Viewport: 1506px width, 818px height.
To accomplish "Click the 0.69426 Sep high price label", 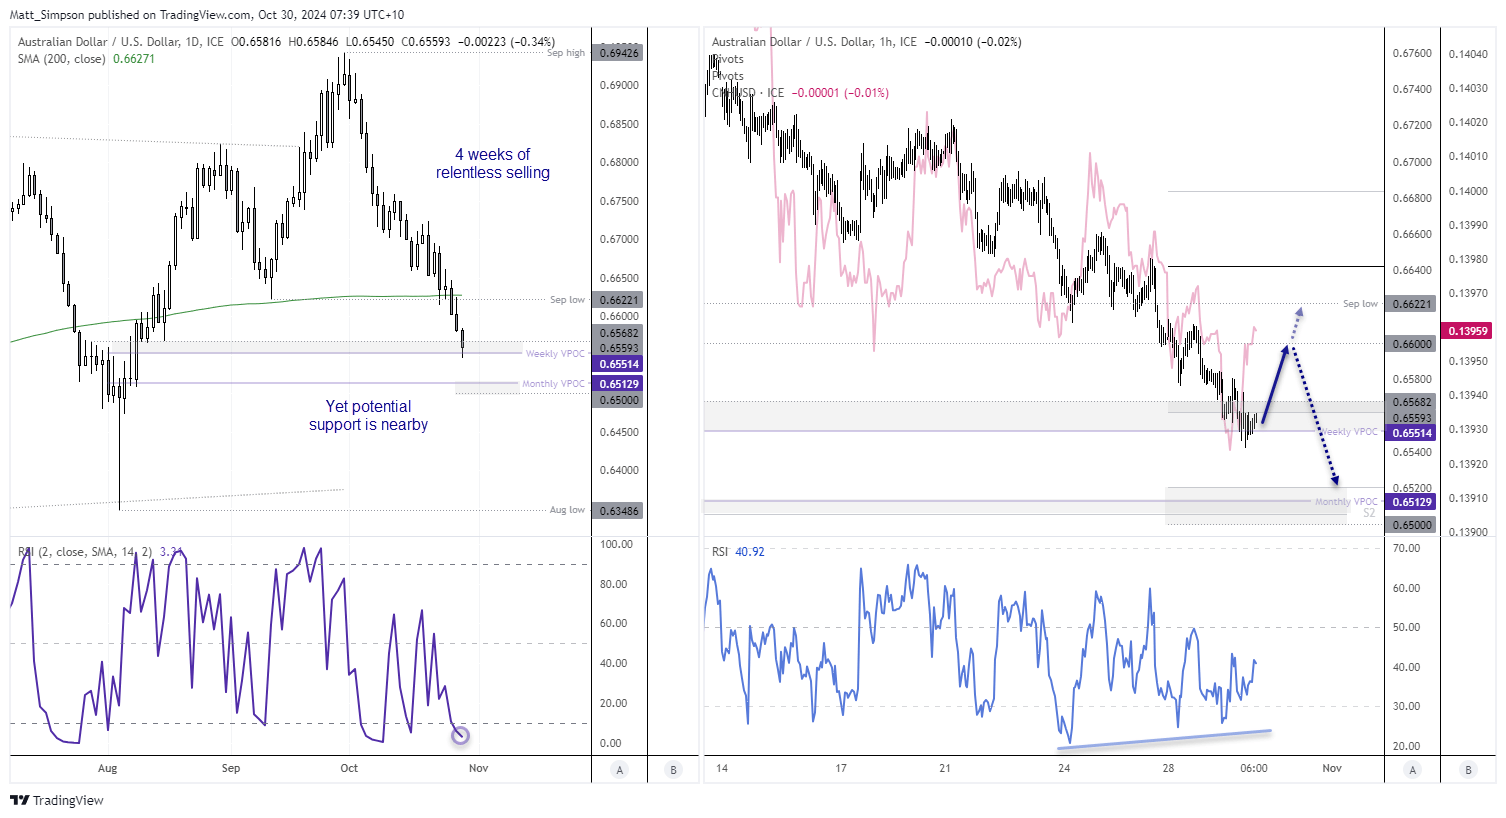I will (619, 53).
